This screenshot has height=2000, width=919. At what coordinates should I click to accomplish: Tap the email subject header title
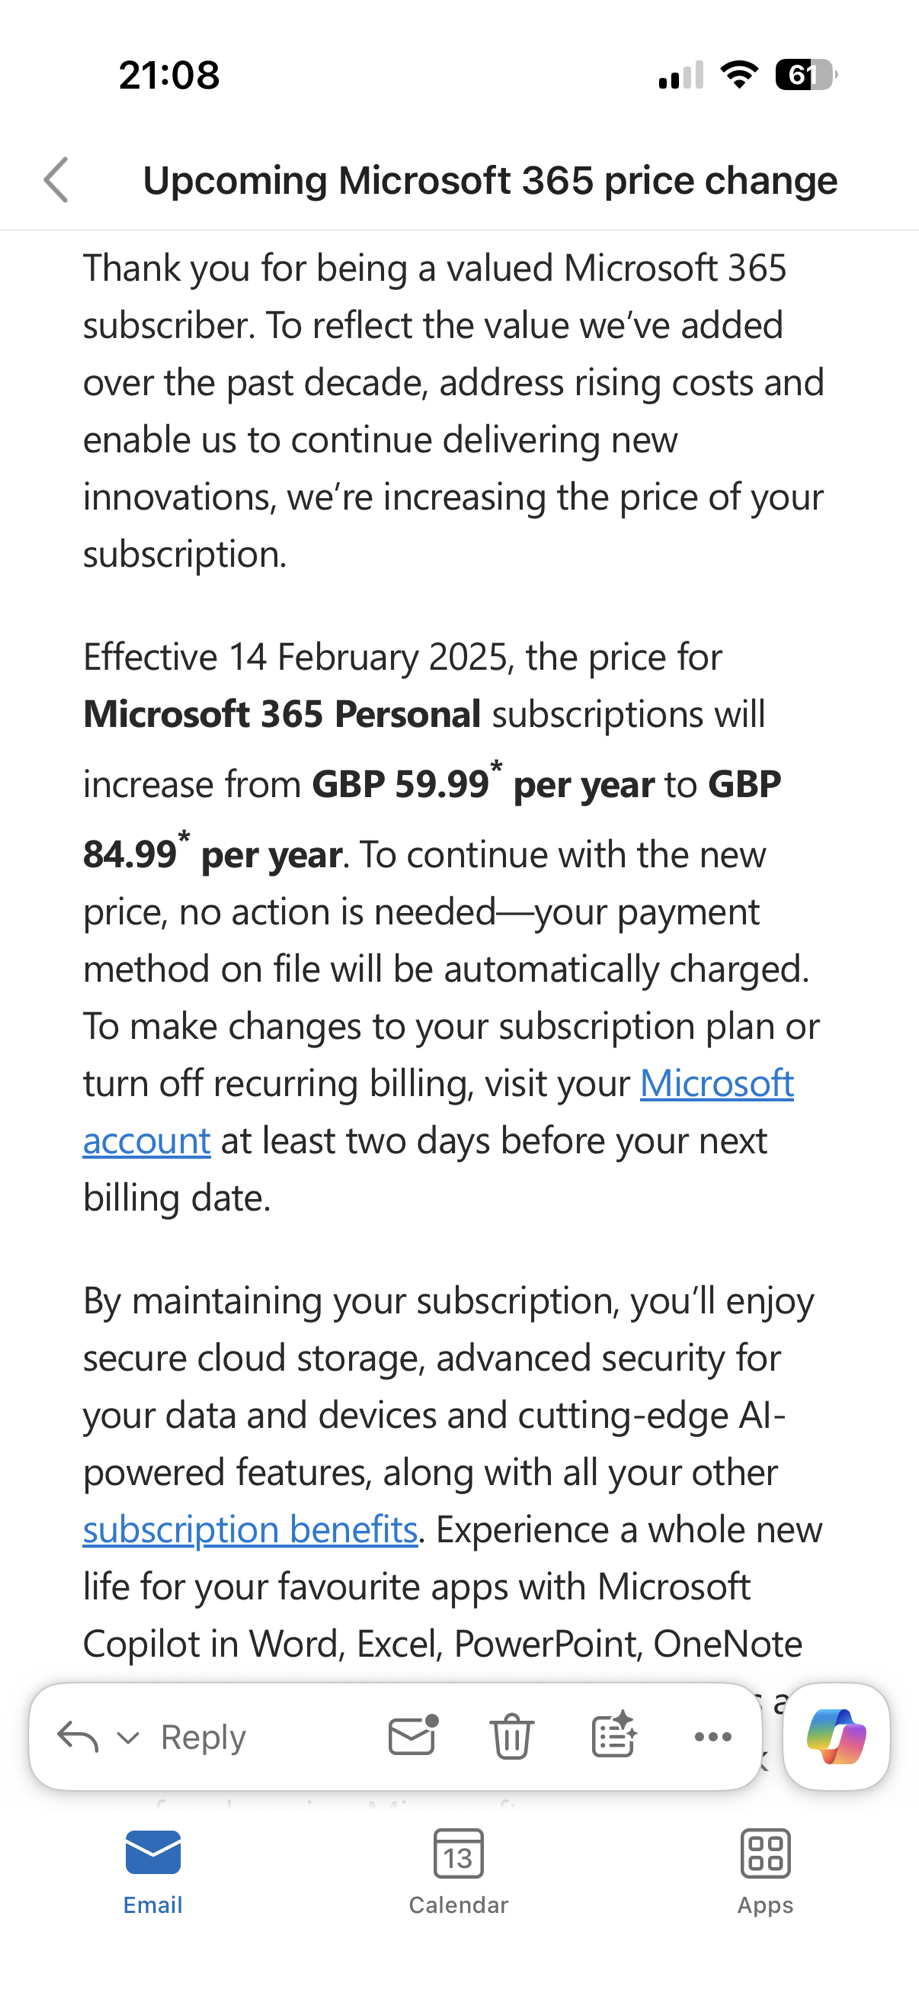pyautogui.click(x=490, y=180)
